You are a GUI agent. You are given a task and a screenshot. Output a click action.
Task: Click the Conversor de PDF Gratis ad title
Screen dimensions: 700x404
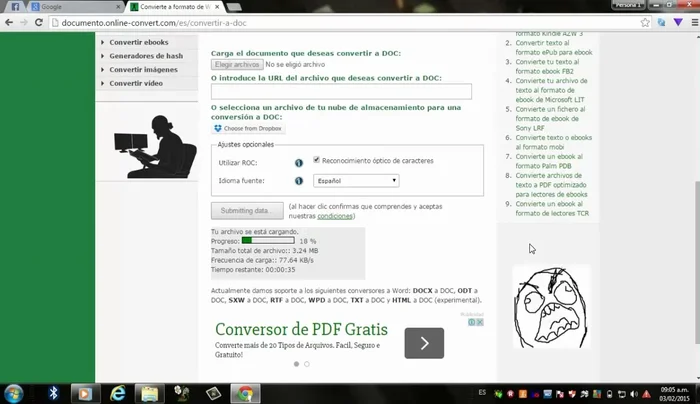(x=301, y=329)
